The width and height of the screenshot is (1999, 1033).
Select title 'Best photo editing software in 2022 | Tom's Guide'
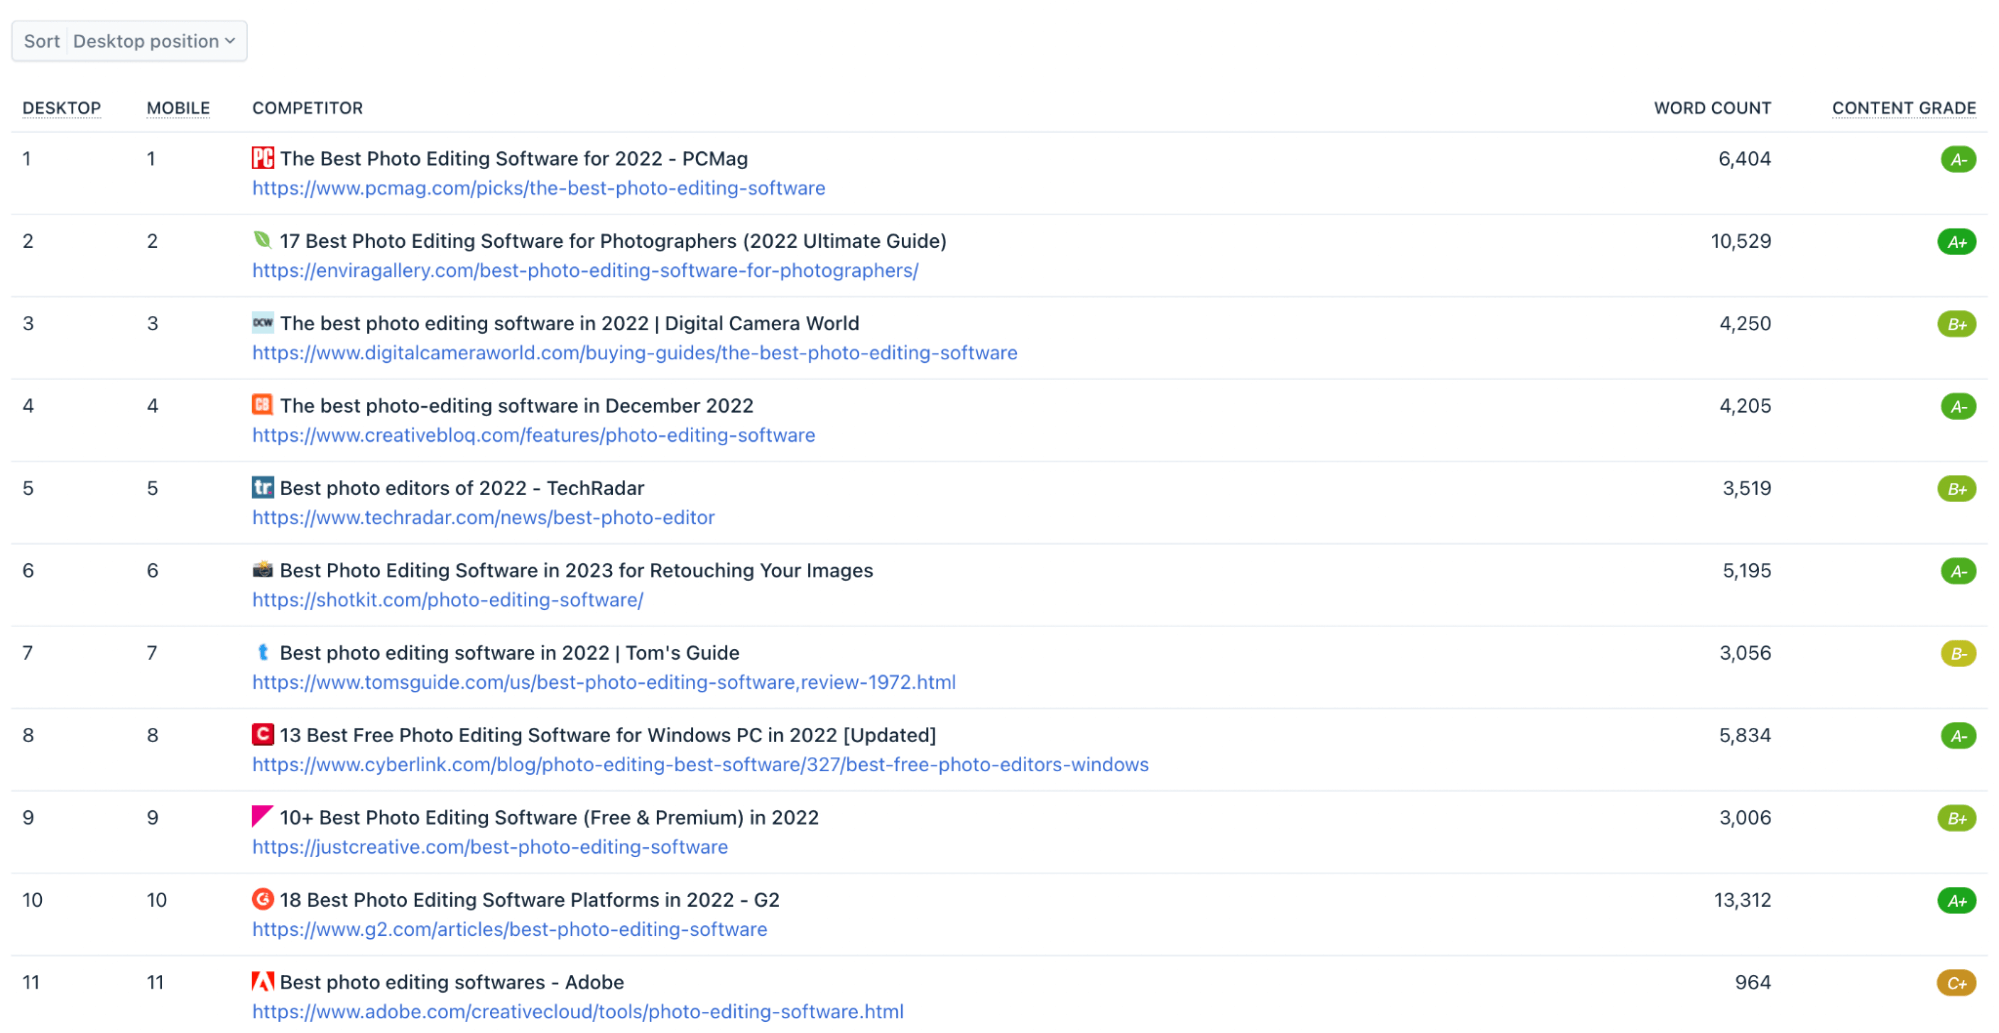coord(510,652)
